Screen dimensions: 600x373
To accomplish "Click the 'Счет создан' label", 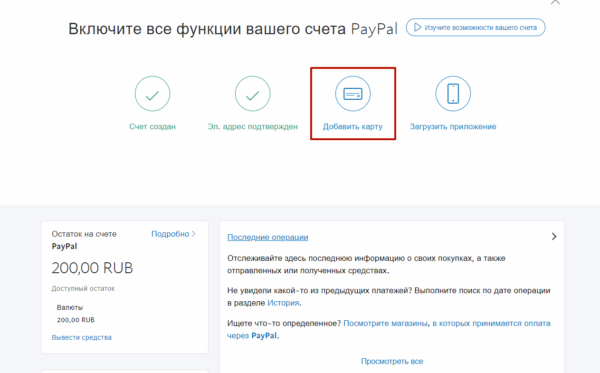I will tap(152, 127).
